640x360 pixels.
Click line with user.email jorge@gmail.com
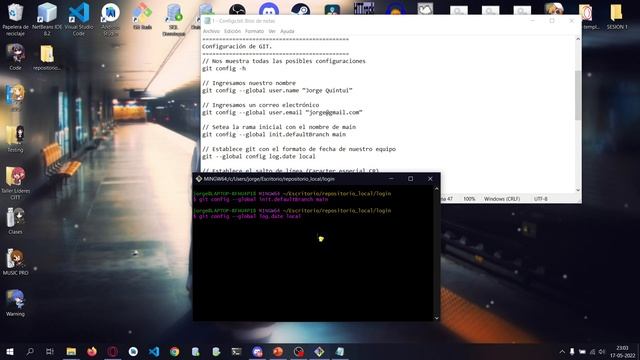click(x=282, y=113)
